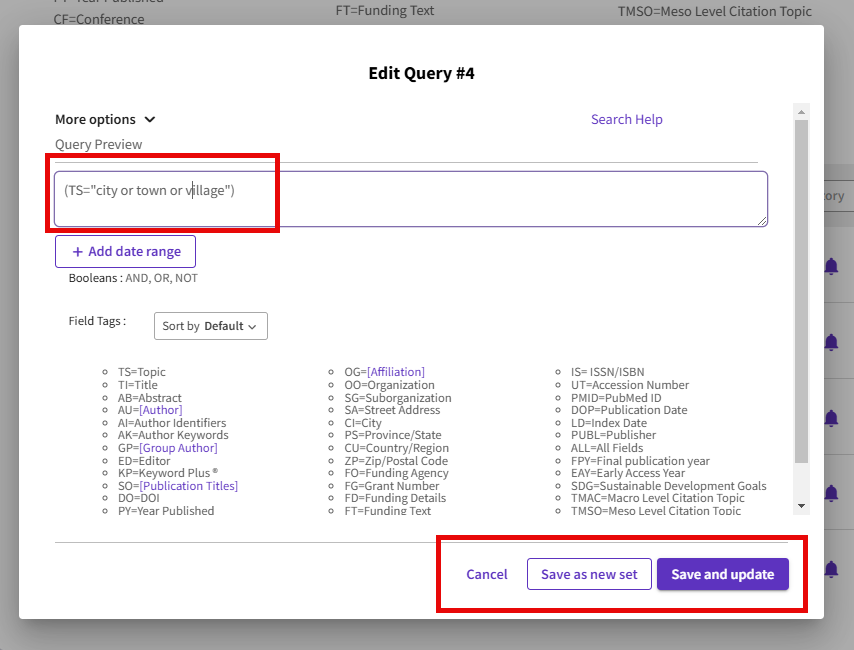The image size is (854, 650).
Task: Click the topmost bell alert icon
Action: point(831,266)
